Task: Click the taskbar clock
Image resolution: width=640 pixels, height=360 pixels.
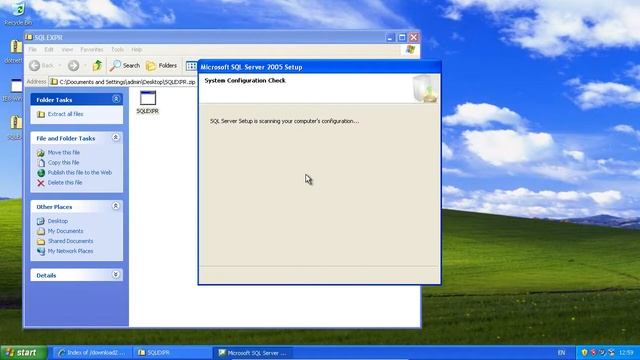Action: pyautogui.click(x=626, y=353)
